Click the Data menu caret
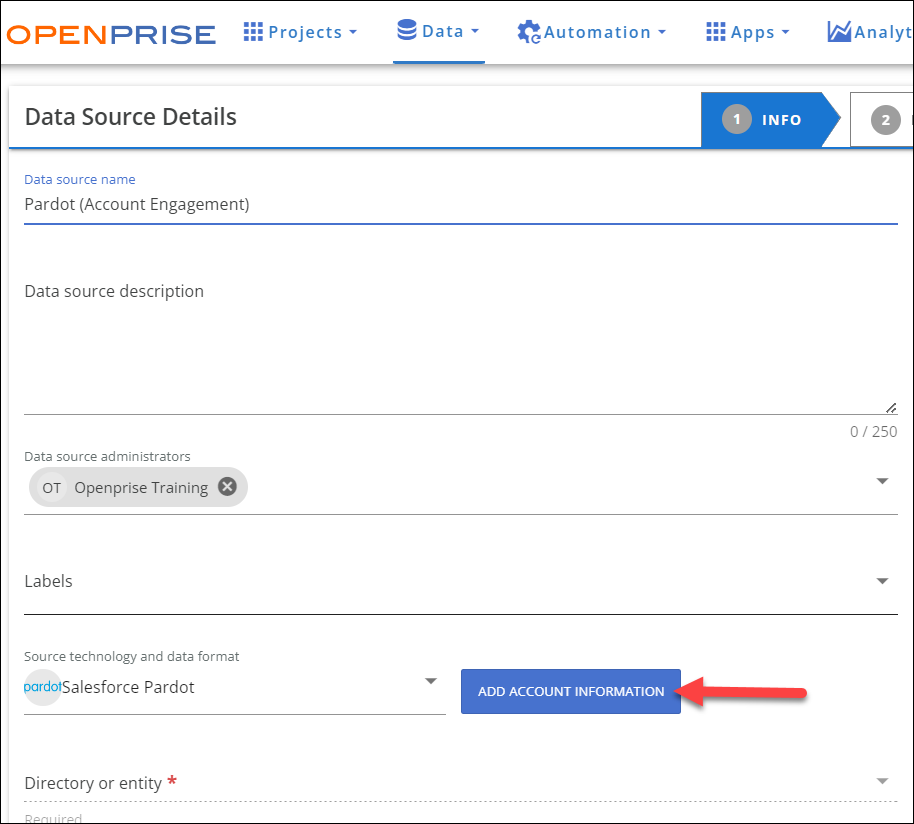914x824 pixels. click(x=474, y=31)
